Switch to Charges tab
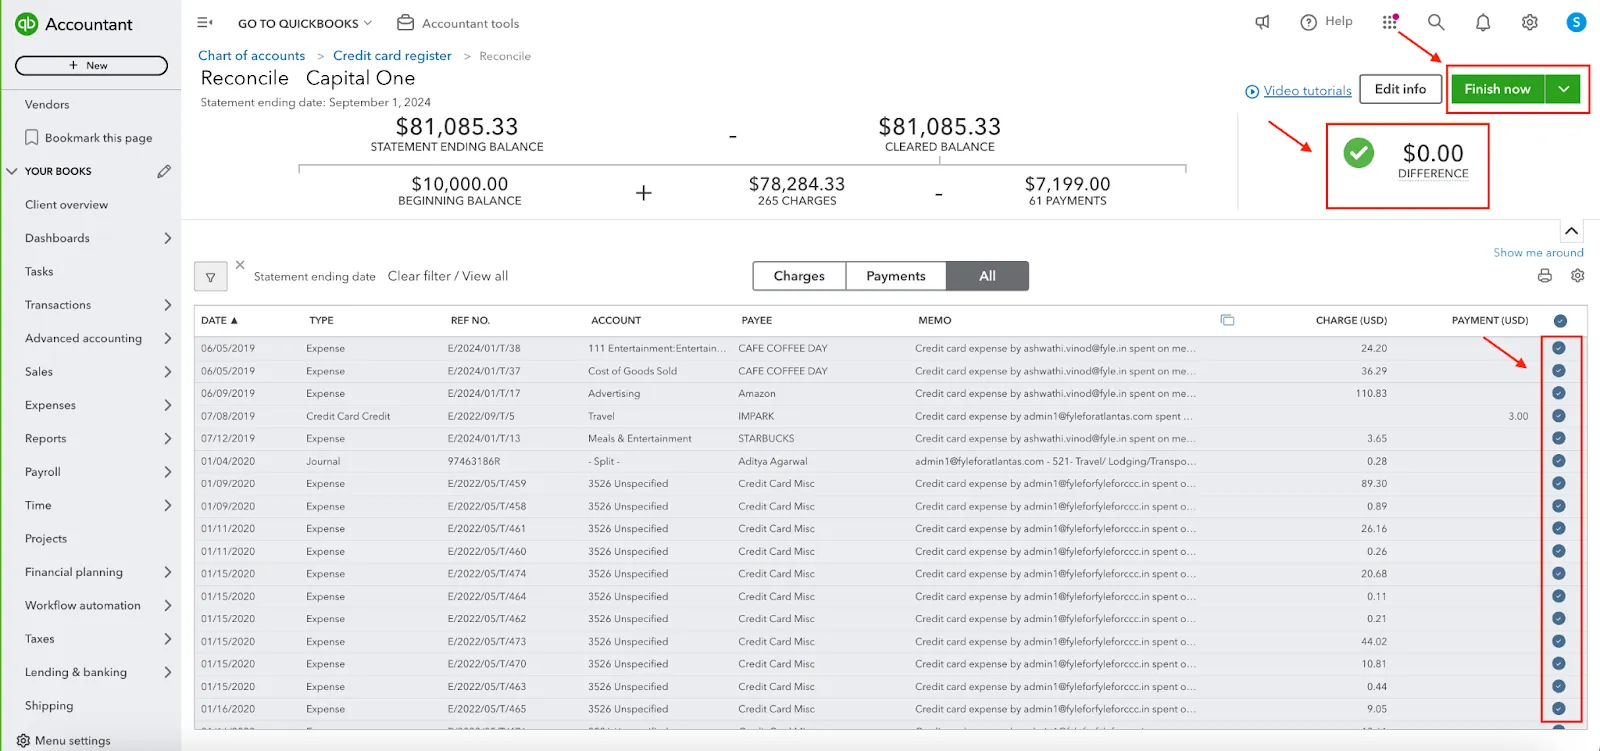 (799, 276)
